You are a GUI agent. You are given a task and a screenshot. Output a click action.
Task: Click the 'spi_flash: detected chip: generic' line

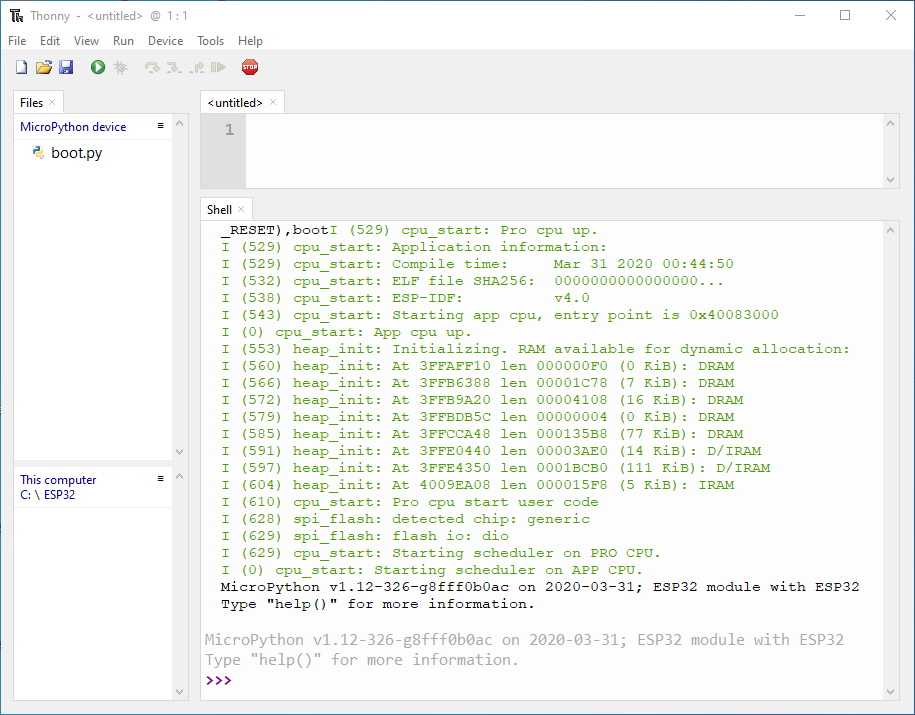click(x=405, y=519)
